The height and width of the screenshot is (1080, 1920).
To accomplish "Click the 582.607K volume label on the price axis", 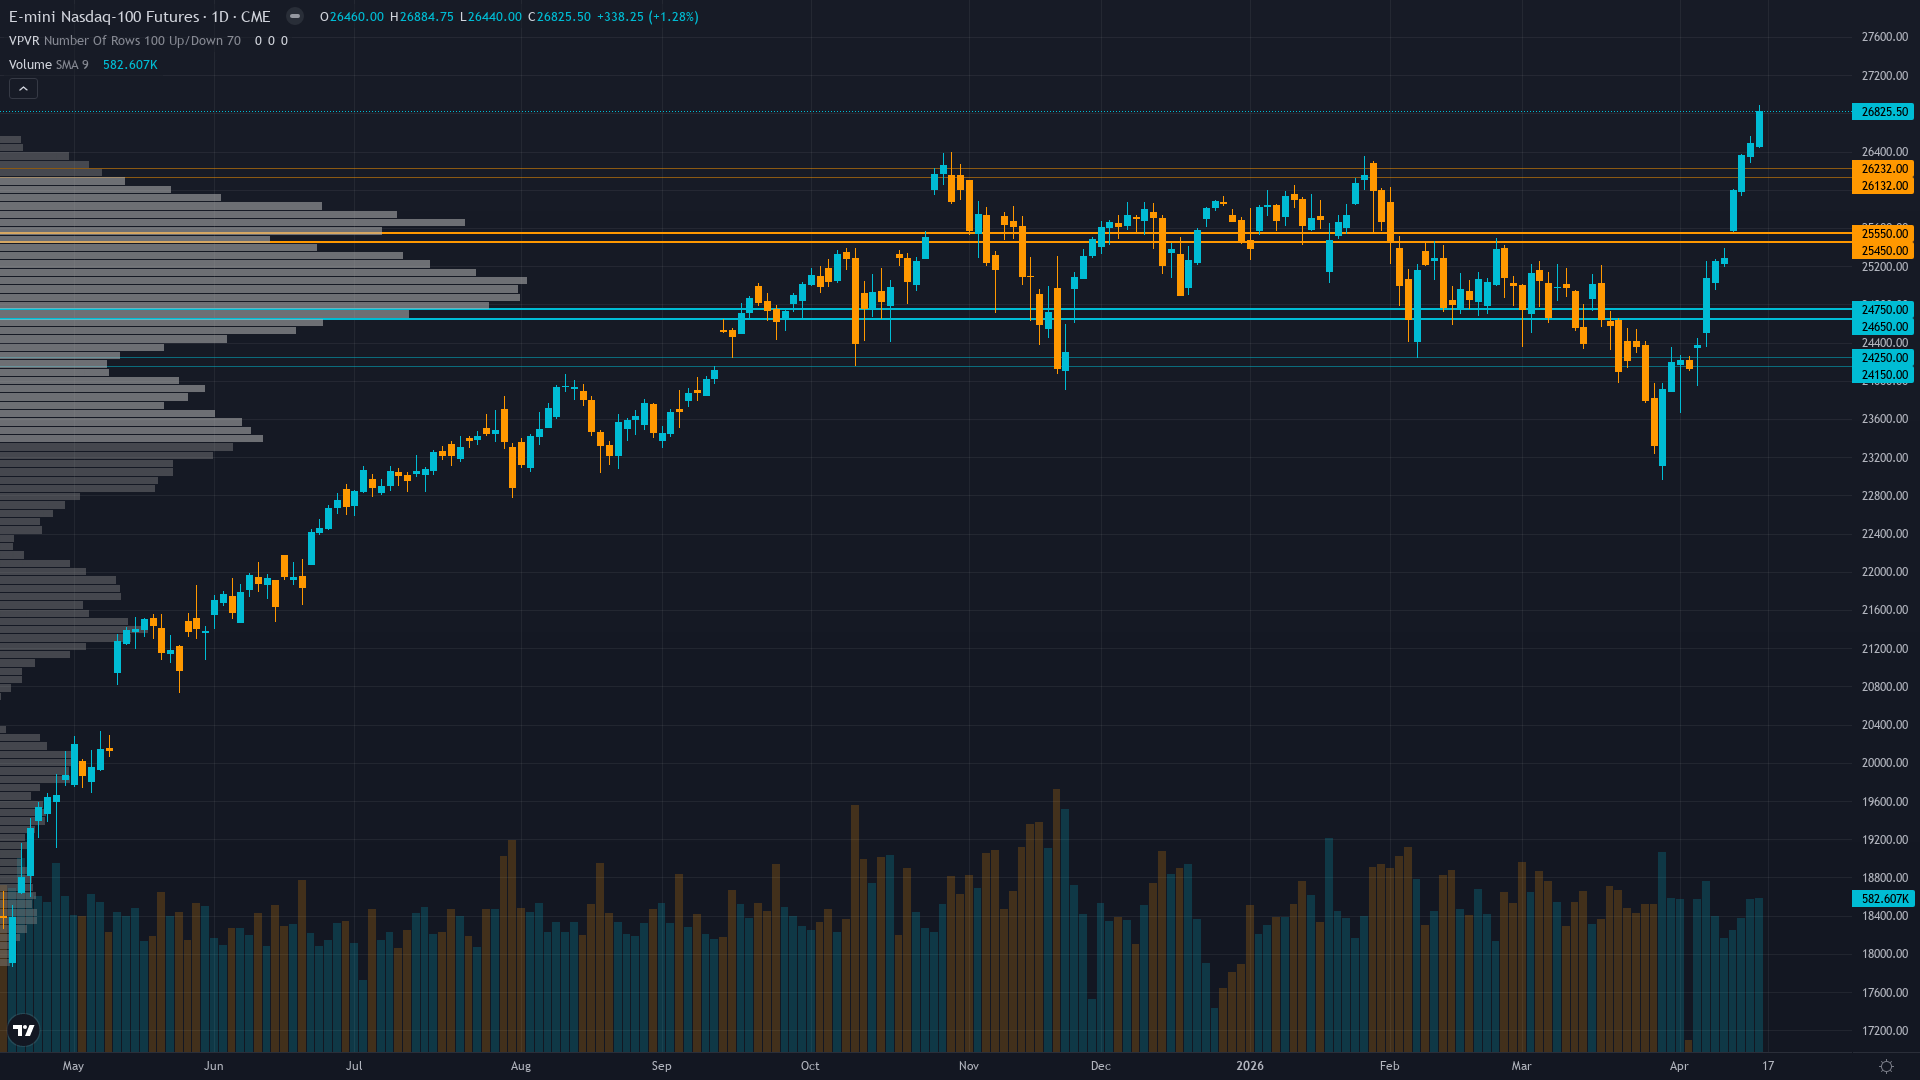I will coord(1883,899).
